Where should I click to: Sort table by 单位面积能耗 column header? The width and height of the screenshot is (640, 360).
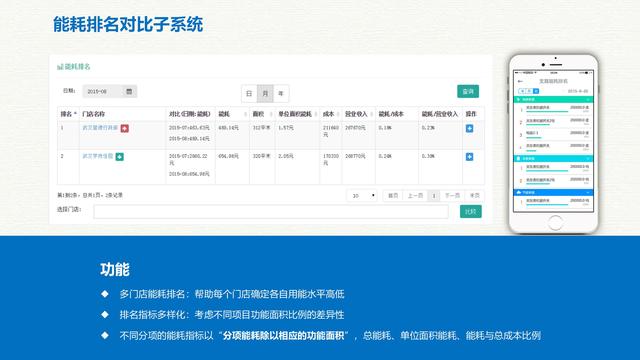coord(298,114)
